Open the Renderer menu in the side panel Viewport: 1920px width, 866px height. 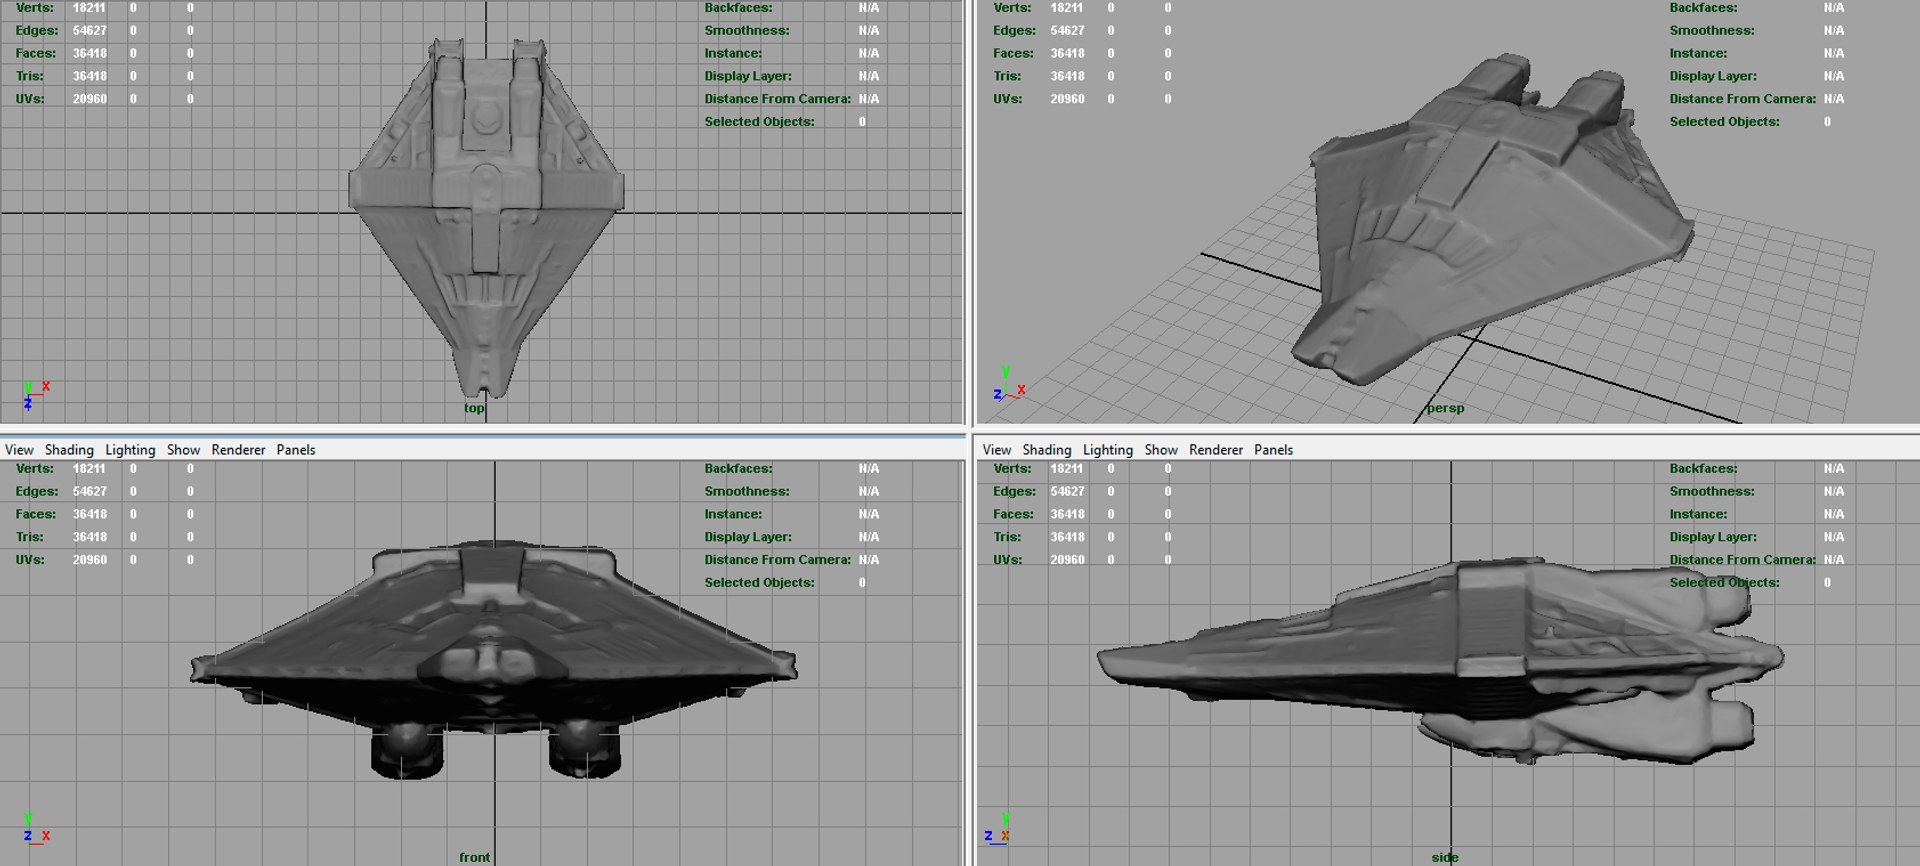click(1216, 450)
